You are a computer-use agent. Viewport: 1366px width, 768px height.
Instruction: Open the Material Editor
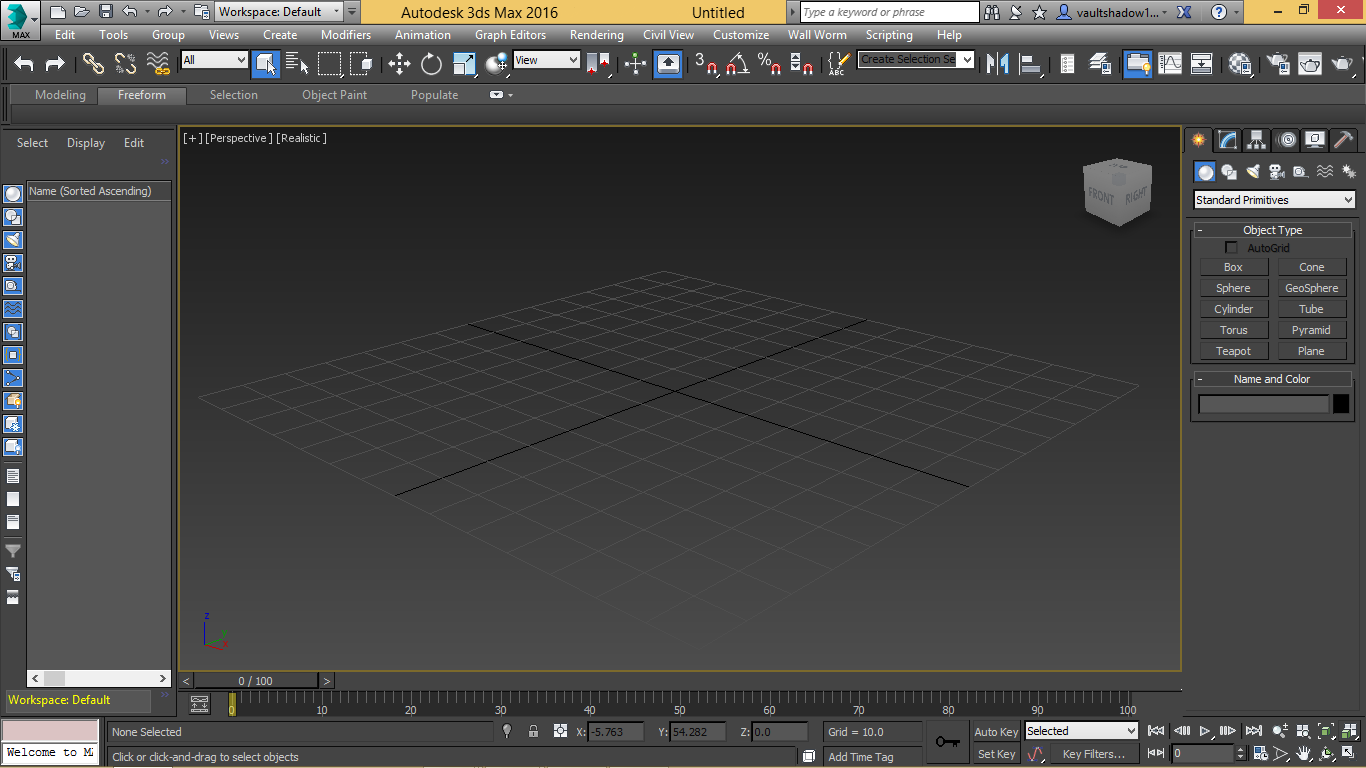click(1241, 64)
